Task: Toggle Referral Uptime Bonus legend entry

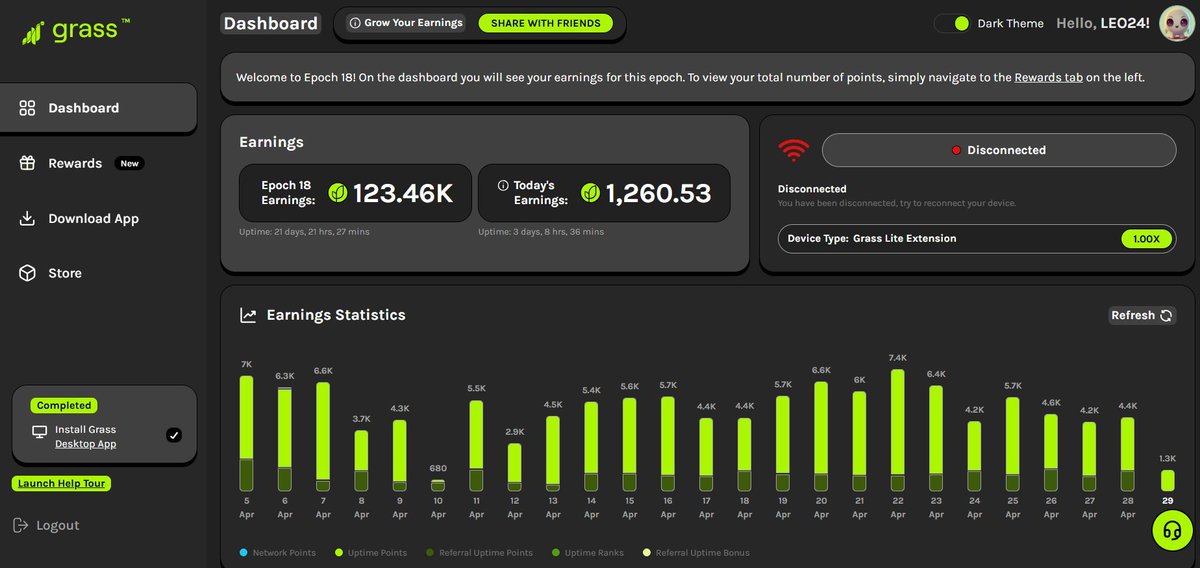Action: click(x=696, y=552)
